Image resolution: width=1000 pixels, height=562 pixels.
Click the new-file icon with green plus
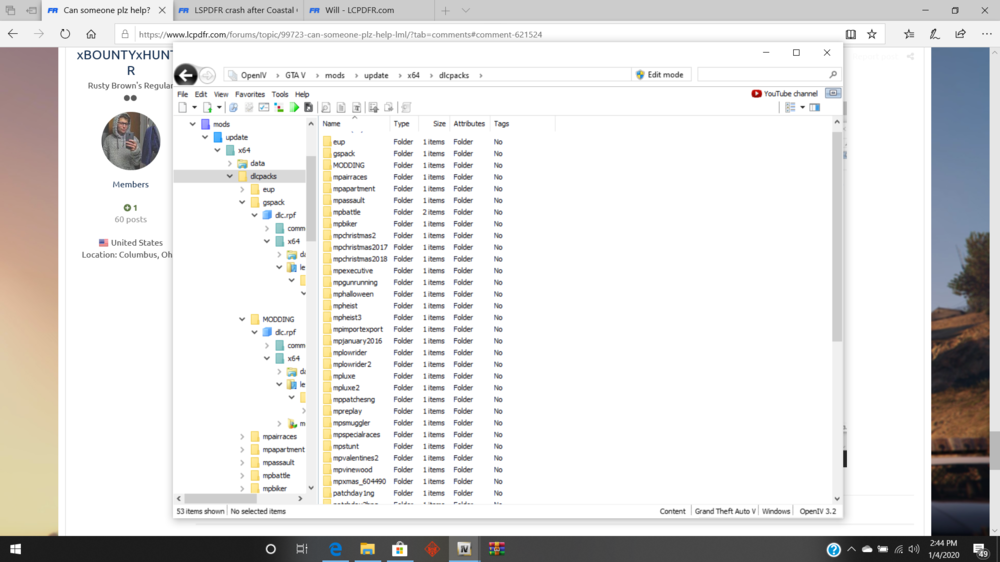pos(207,107)
